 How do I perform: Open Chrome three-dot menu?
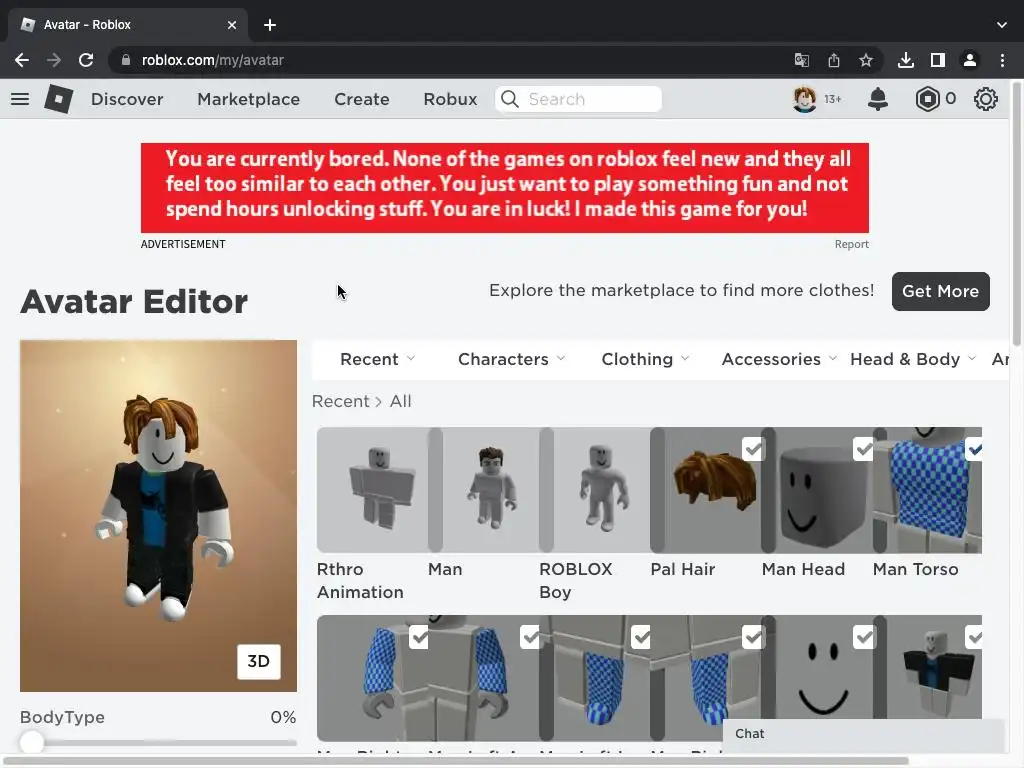1002,60
